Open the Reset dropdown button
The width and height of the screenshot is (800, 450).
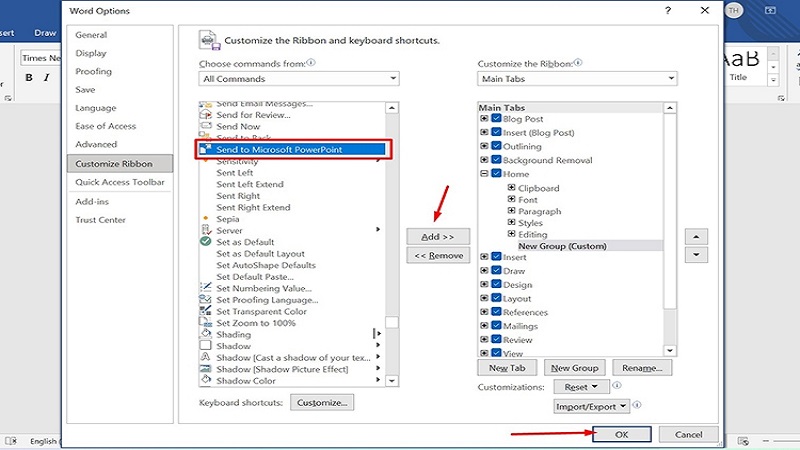point(581,387)
